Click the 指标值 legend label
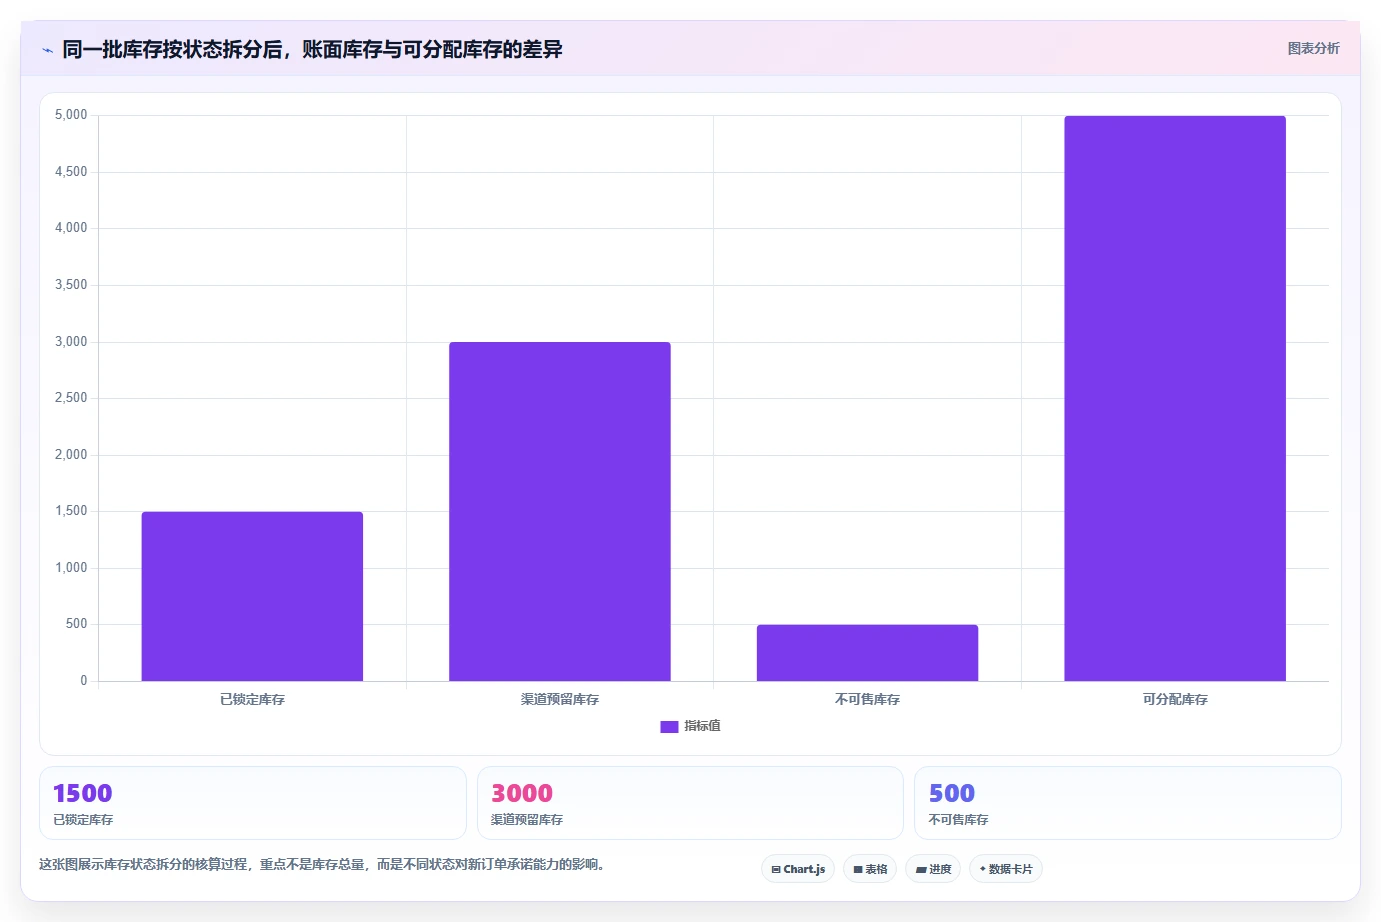 click(x=702, y=726)
